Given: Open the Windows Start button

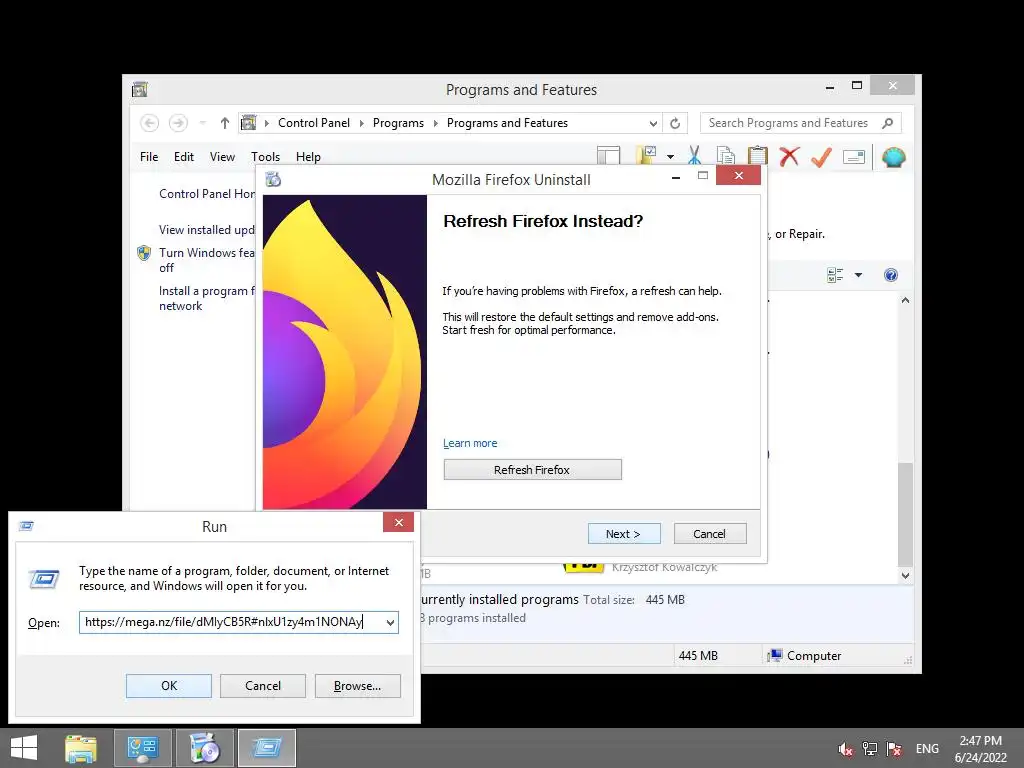Looking at the screenshot, I should [x=24, y=748].
